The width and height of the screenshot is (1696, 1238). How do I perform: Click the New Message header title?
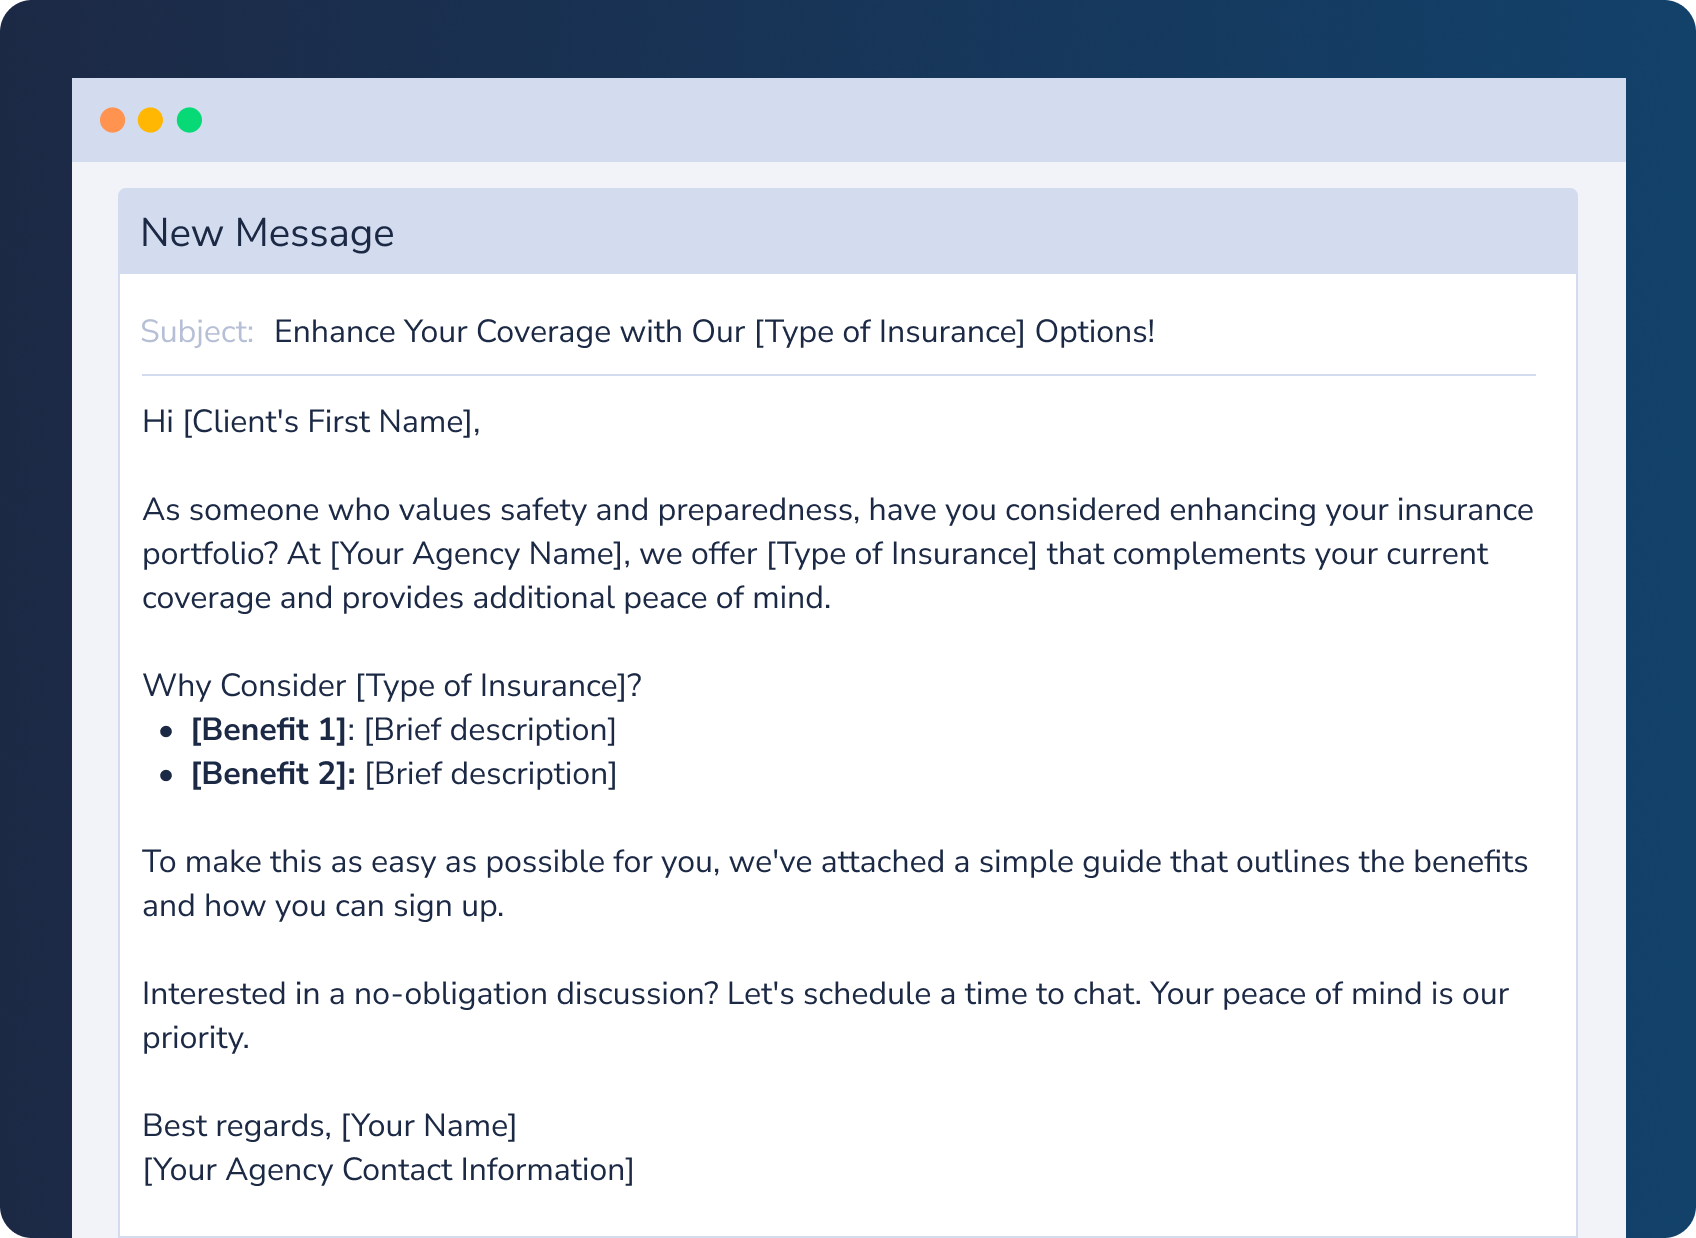coord(267,233)
